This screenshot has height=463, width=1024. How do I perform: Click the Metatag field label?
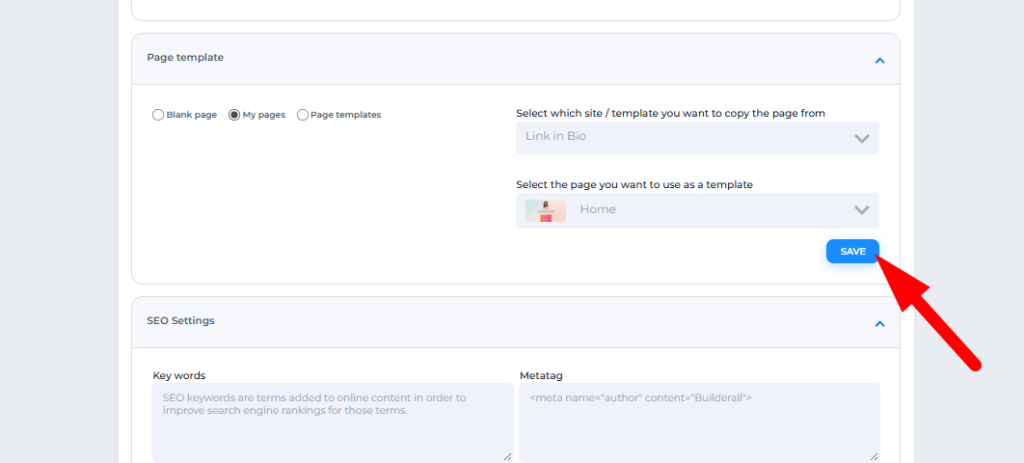tap(541, 376)
